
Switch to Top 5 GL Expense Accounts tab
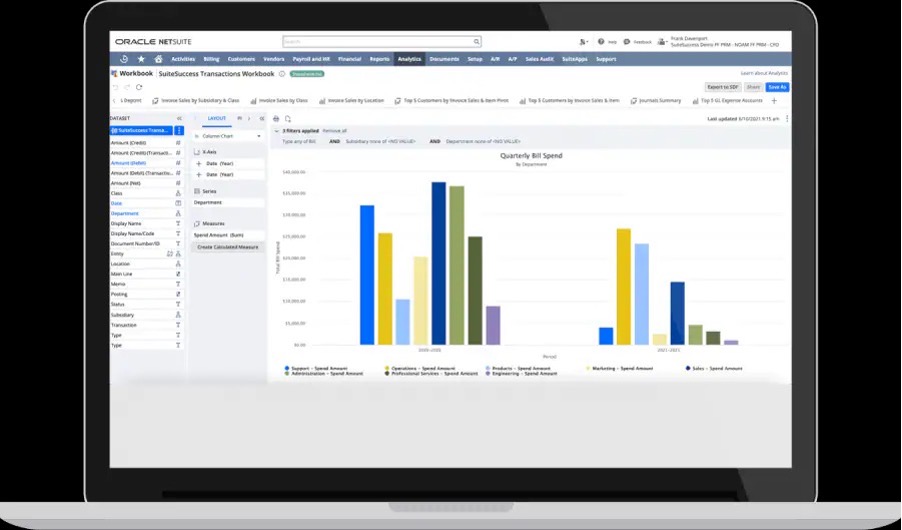tap(728, 101)
